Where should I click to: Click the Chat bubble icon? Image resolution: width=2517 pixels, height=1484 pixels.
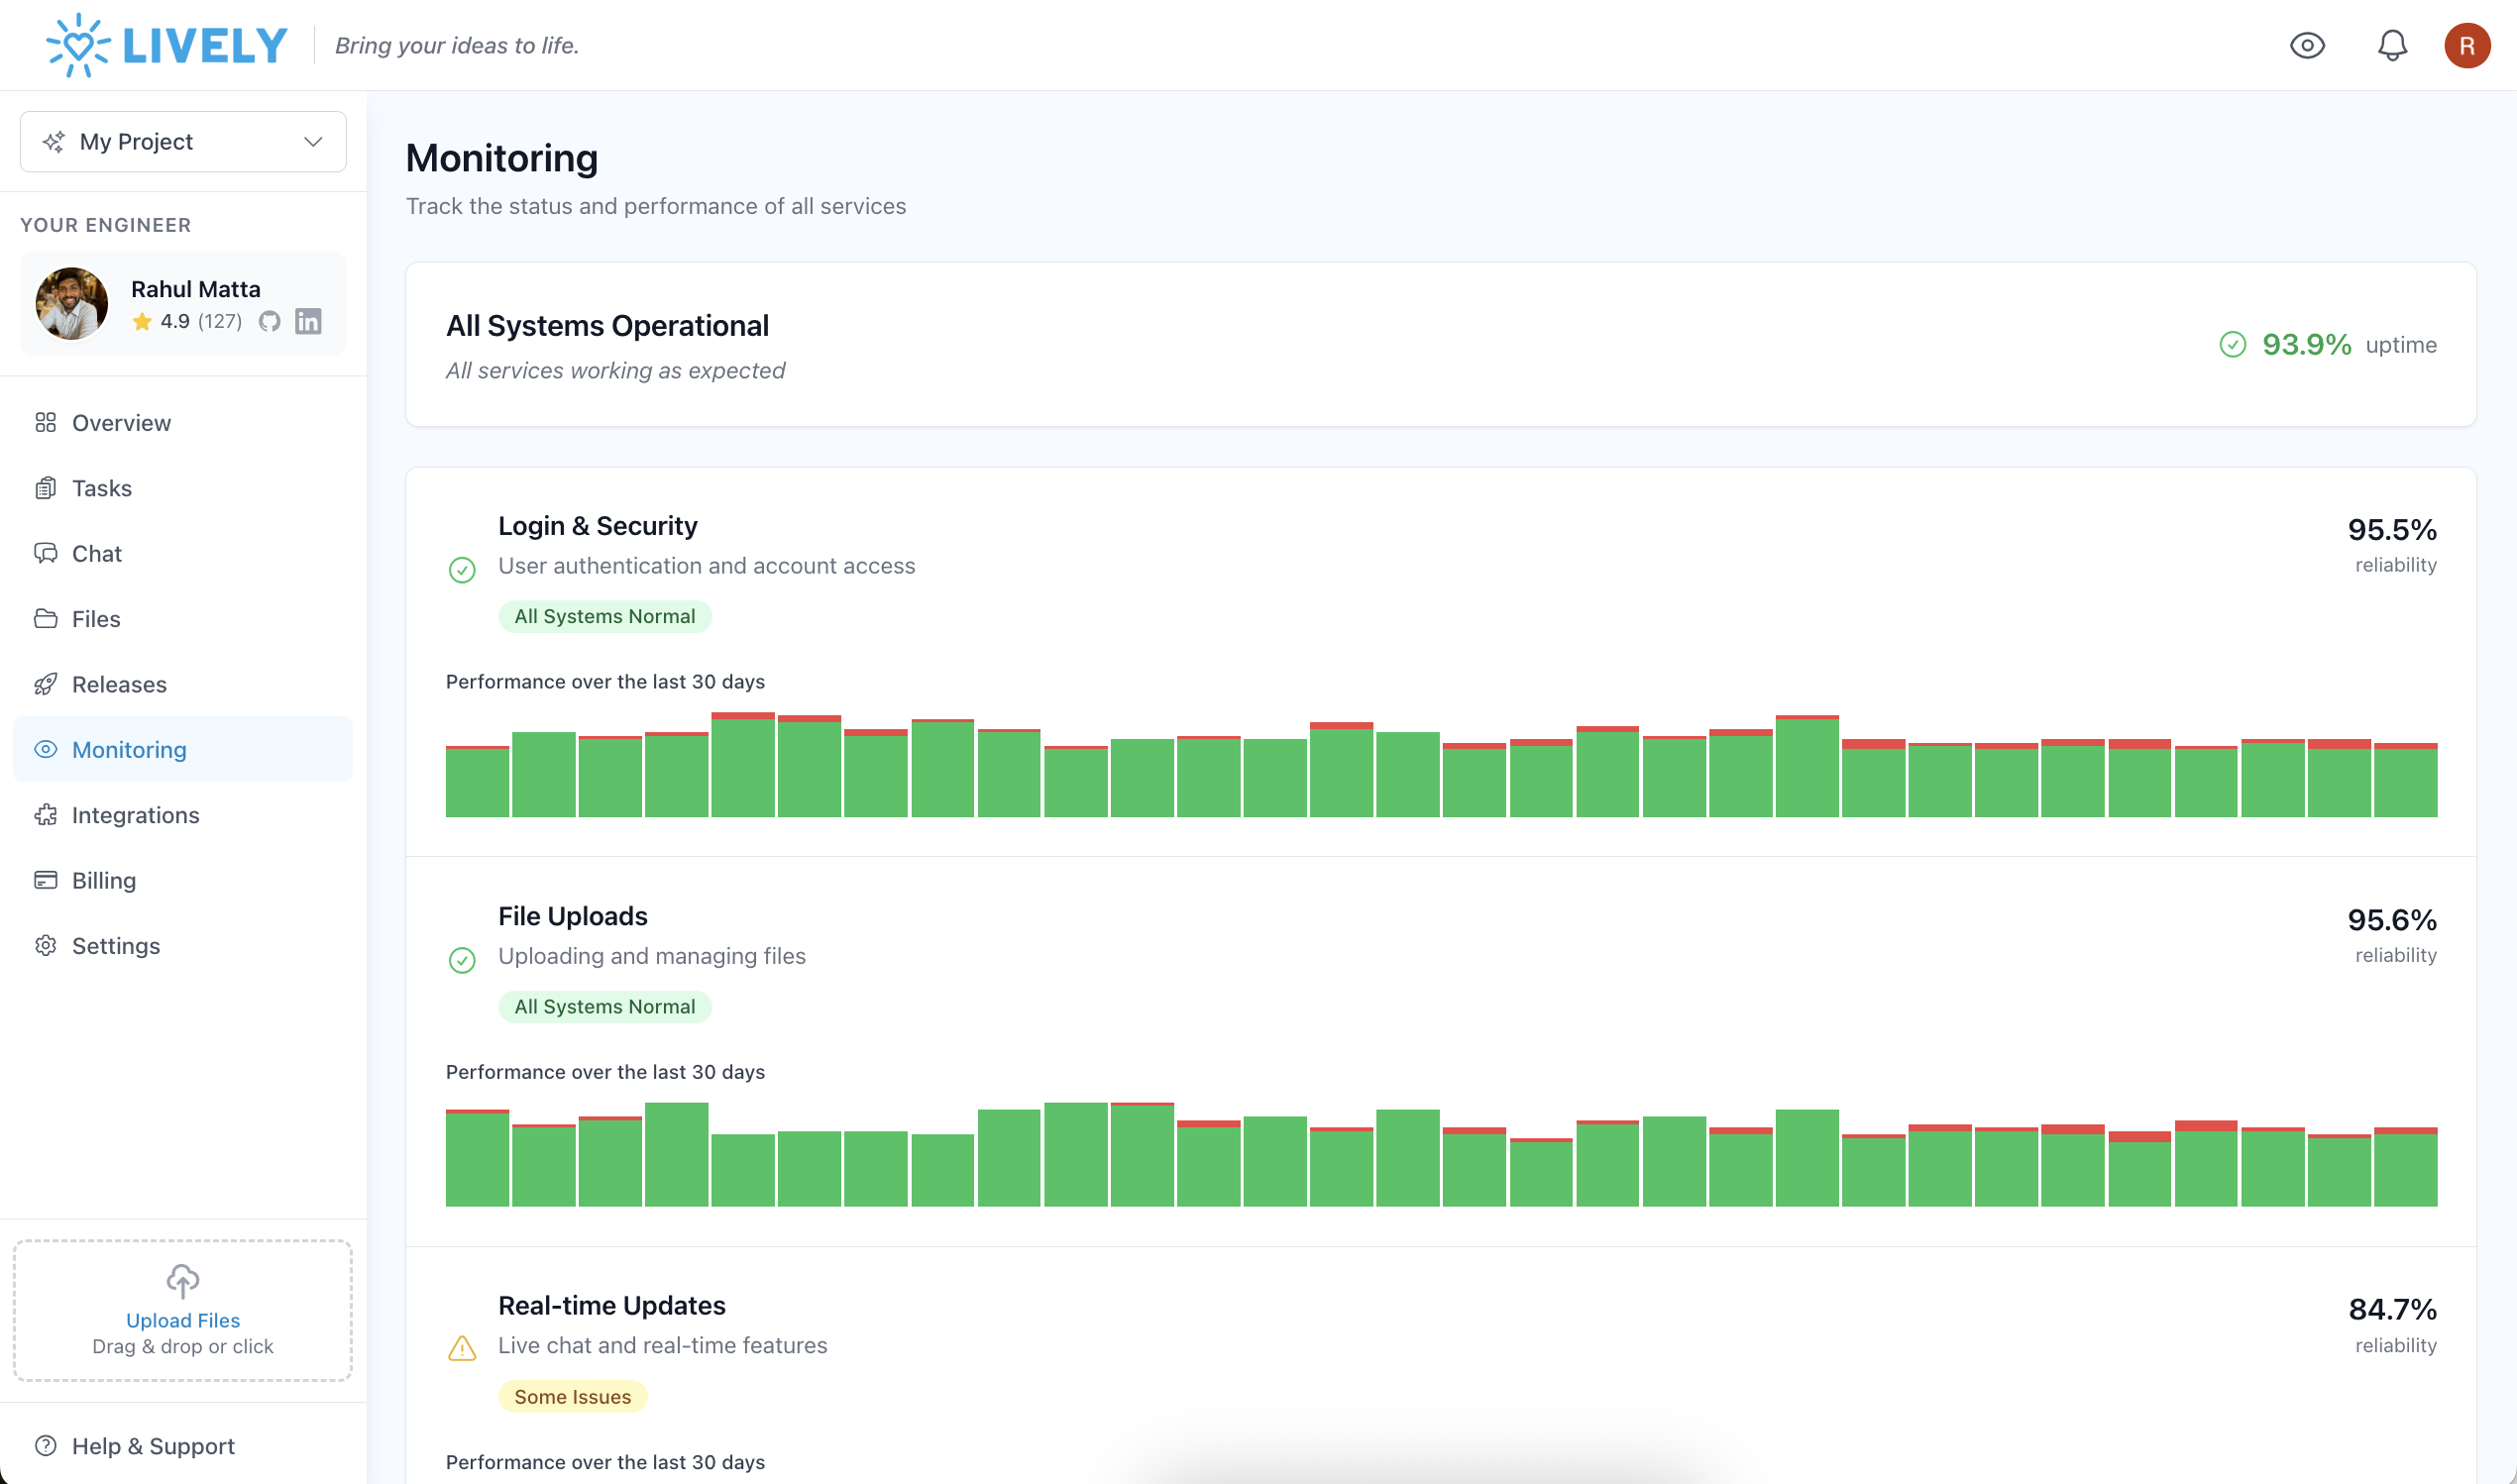[46, 553]
